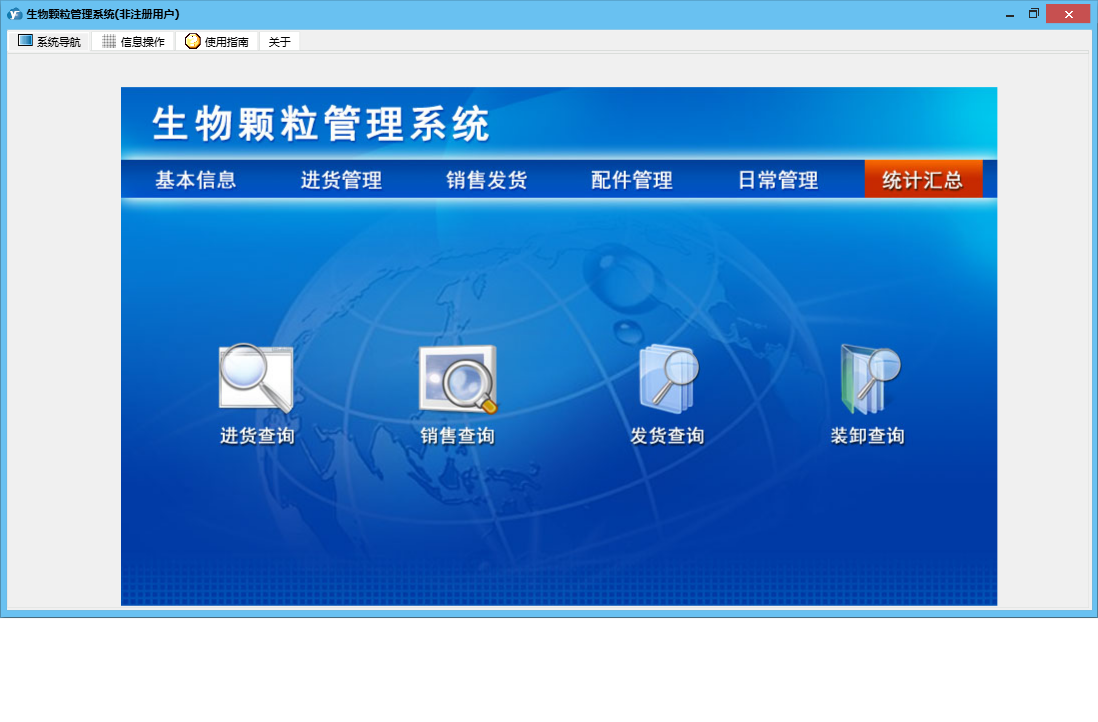
Task: Open the 信息操作 menu
Action: tap(133, 42)
